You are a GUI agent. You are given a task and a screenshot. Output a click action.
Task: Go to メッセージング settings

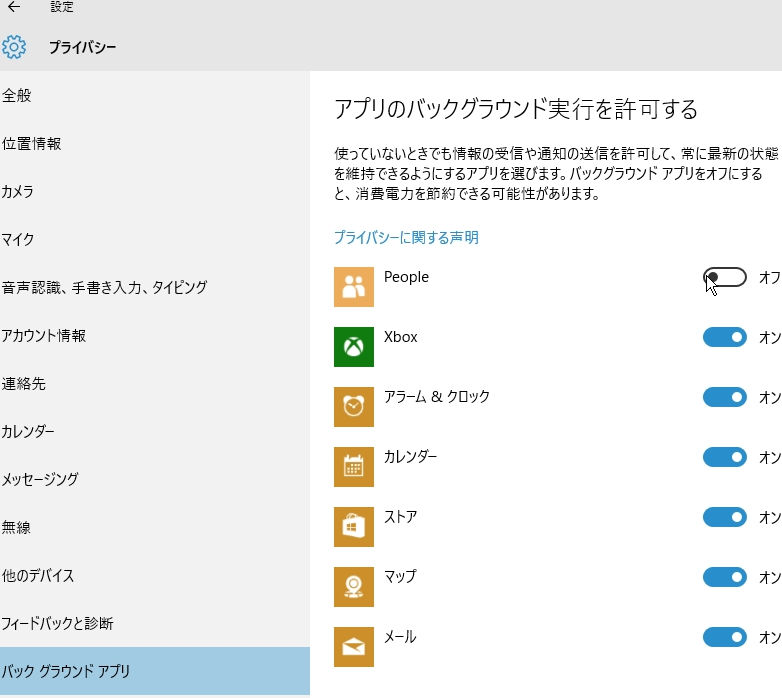tap(155, 479)
